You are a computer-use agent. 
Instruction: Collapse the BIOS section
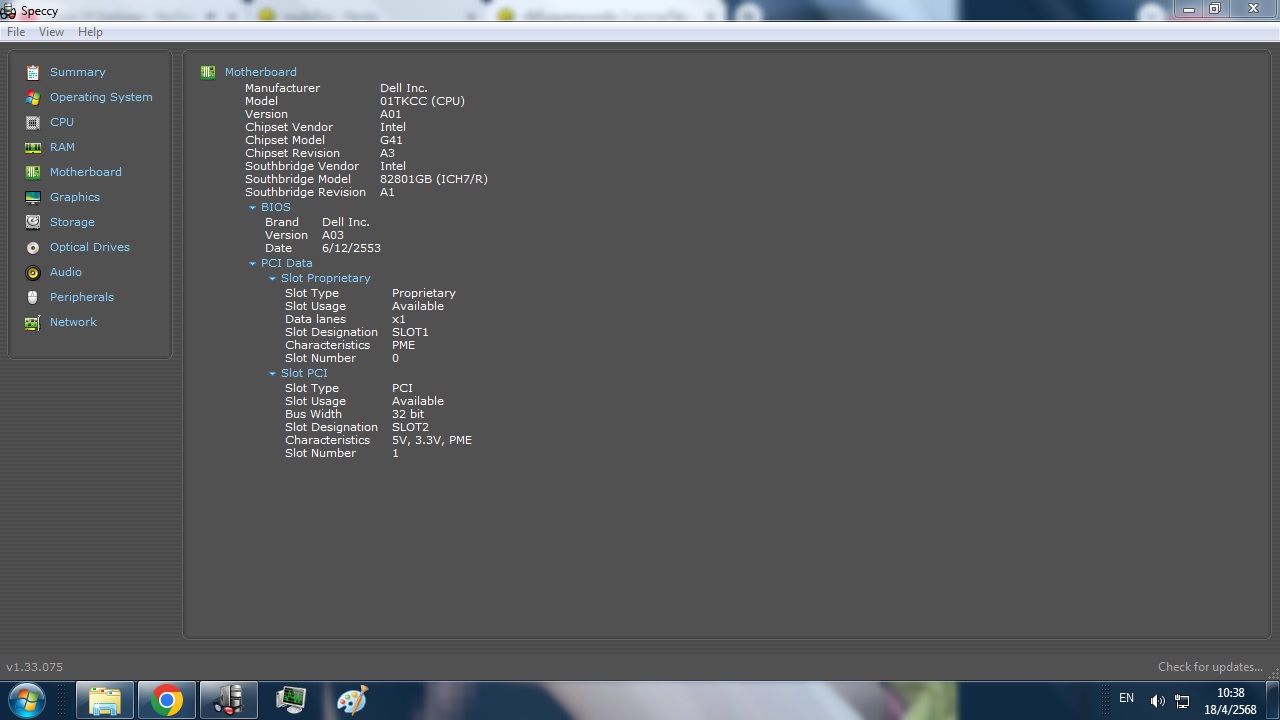coord(252,208)
